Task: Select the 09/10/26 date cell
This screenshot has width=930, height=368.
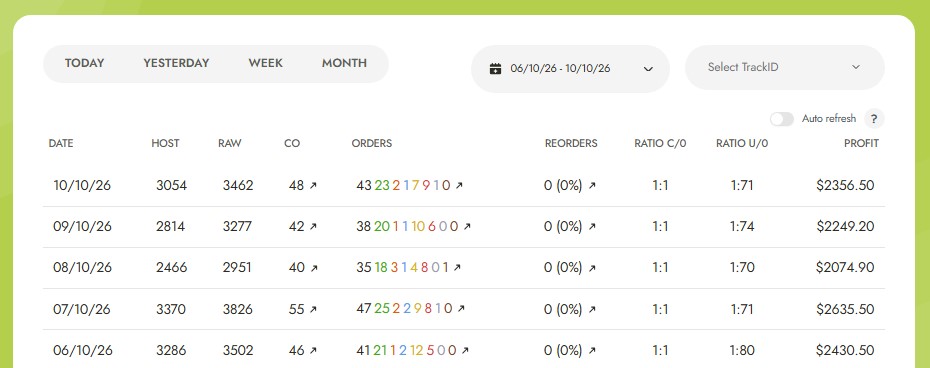Action: click(x=82, y=227)
